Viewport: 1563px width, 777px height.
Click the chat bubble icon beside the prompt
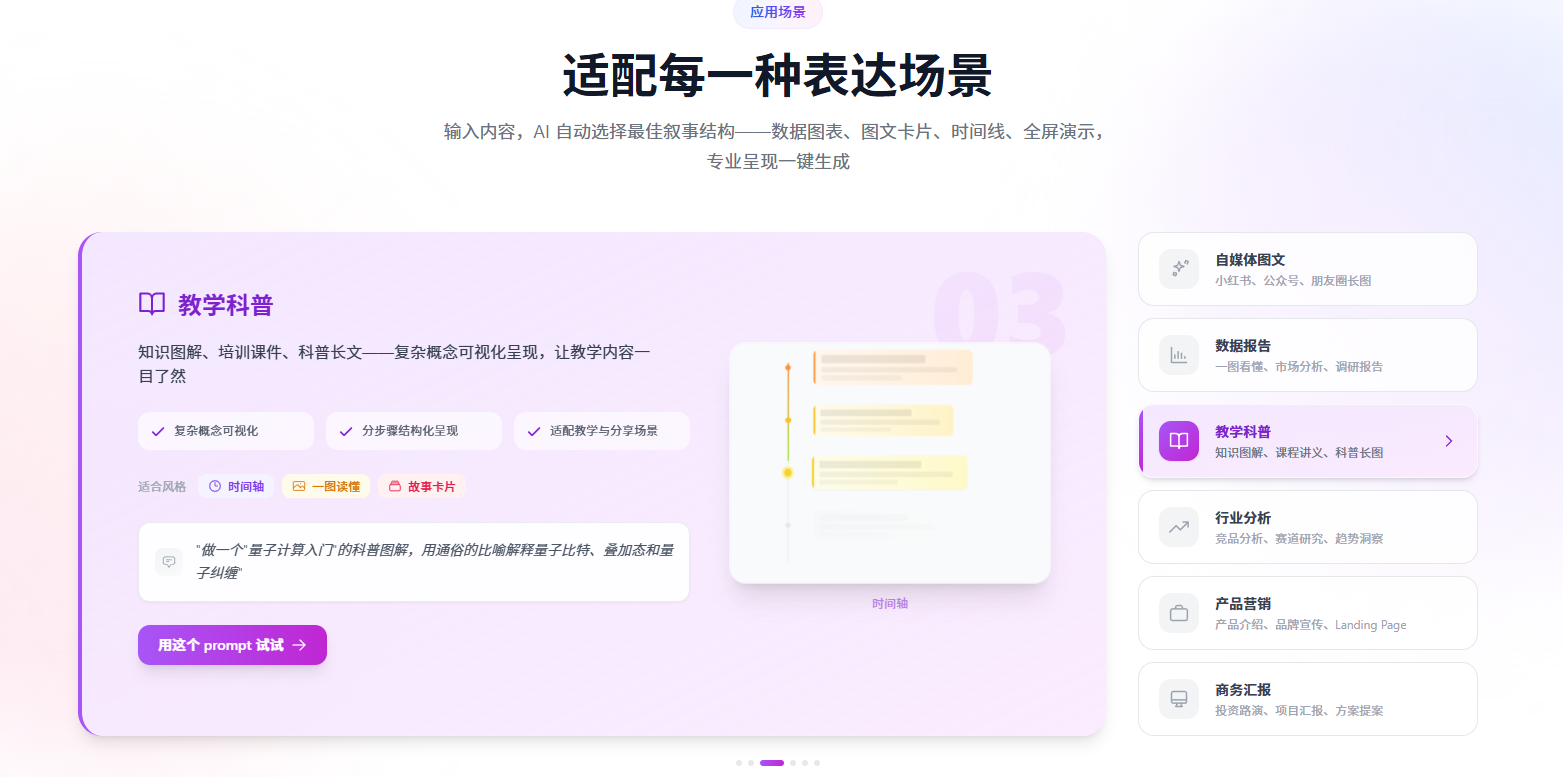click(169, 562)
